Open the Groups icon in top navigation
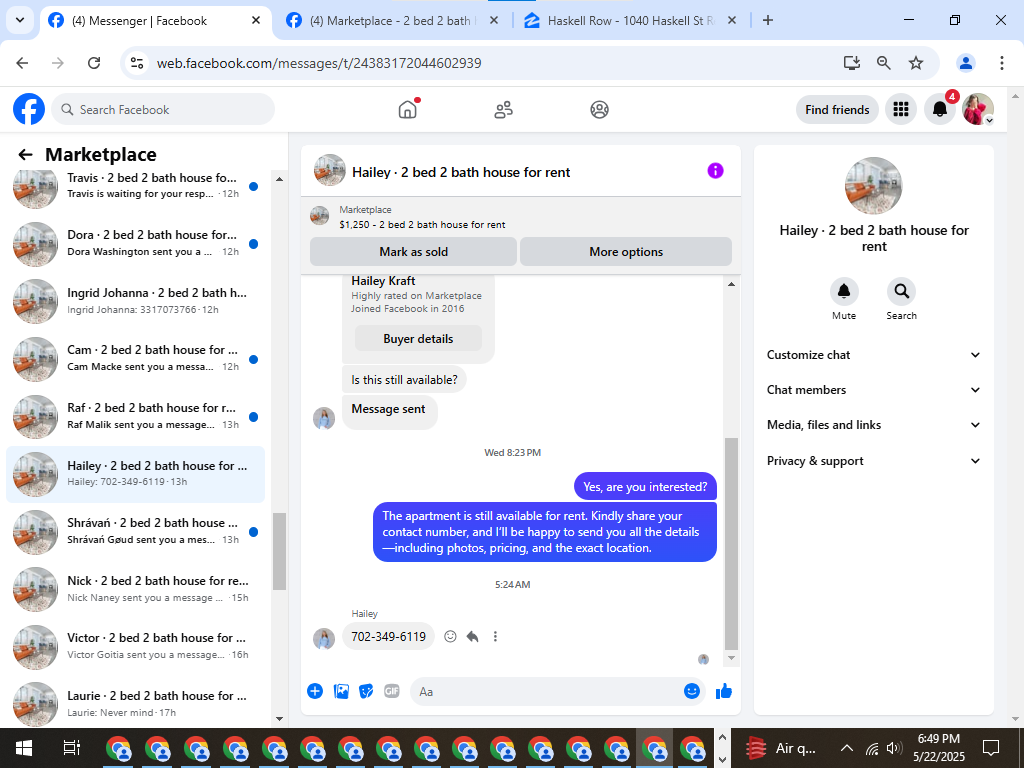Viewport: 1024px width, 768px height. (x=600, y=110)
